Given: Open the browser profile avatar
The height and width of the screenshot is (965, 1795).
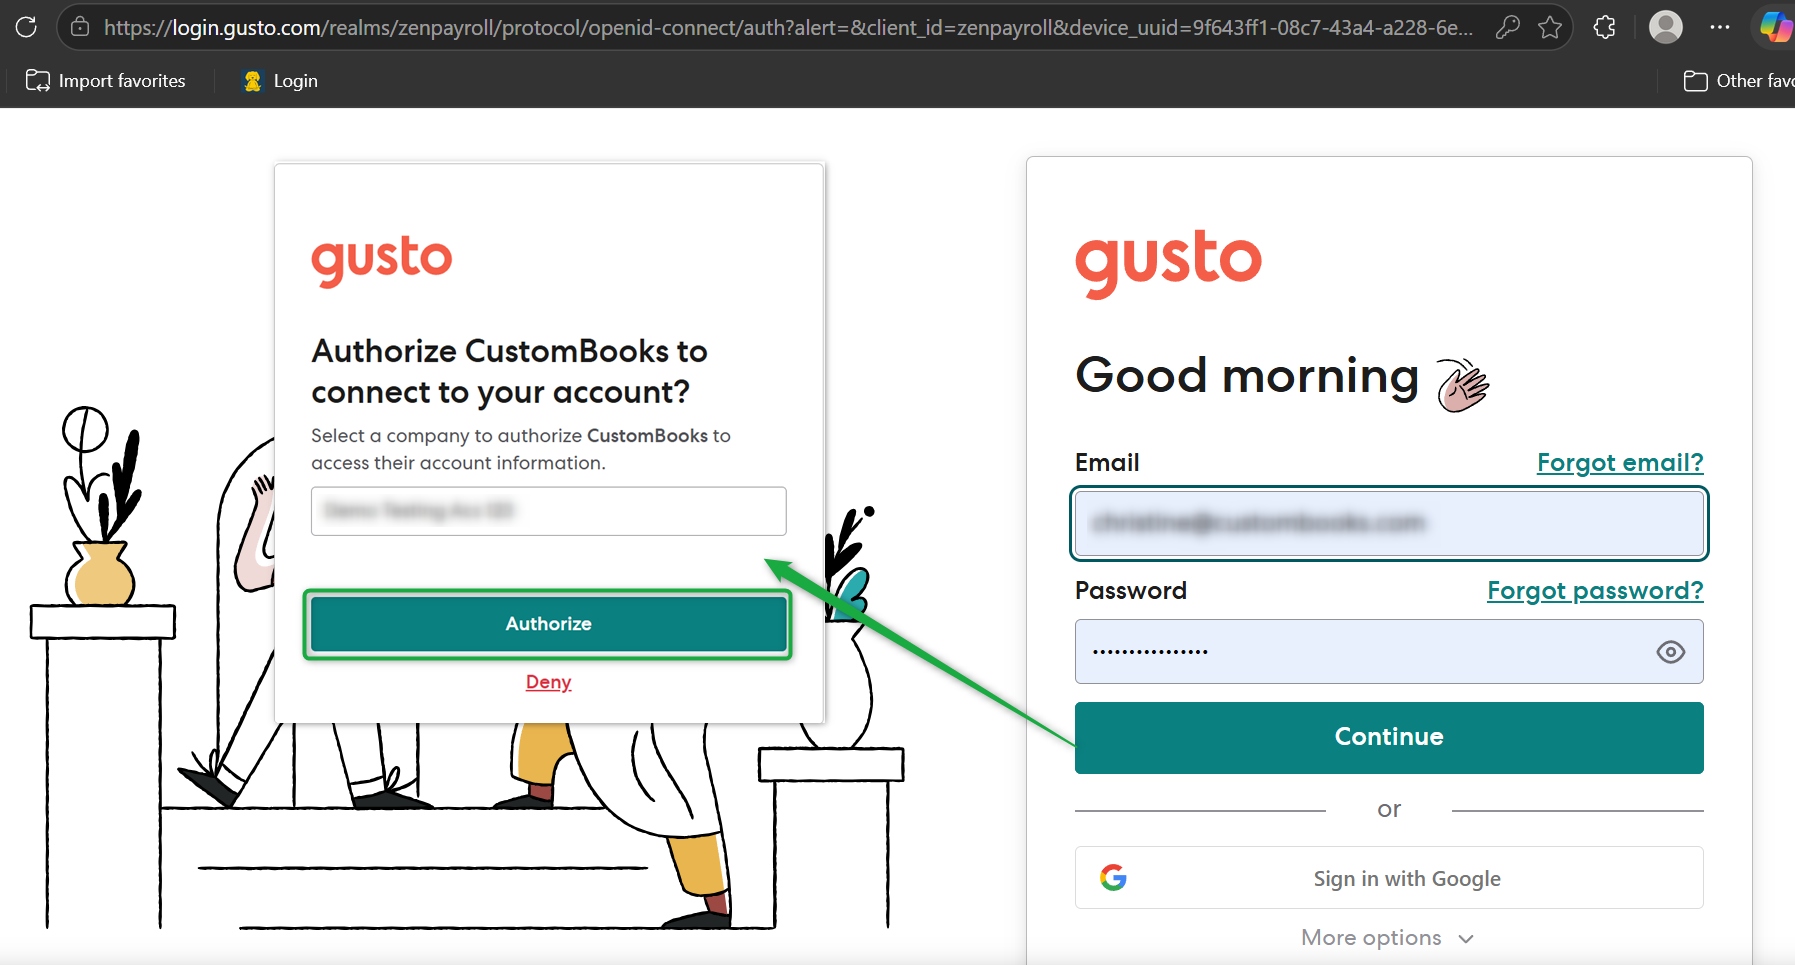Looking at the screenshot, I should click(x=1665, y=27).
